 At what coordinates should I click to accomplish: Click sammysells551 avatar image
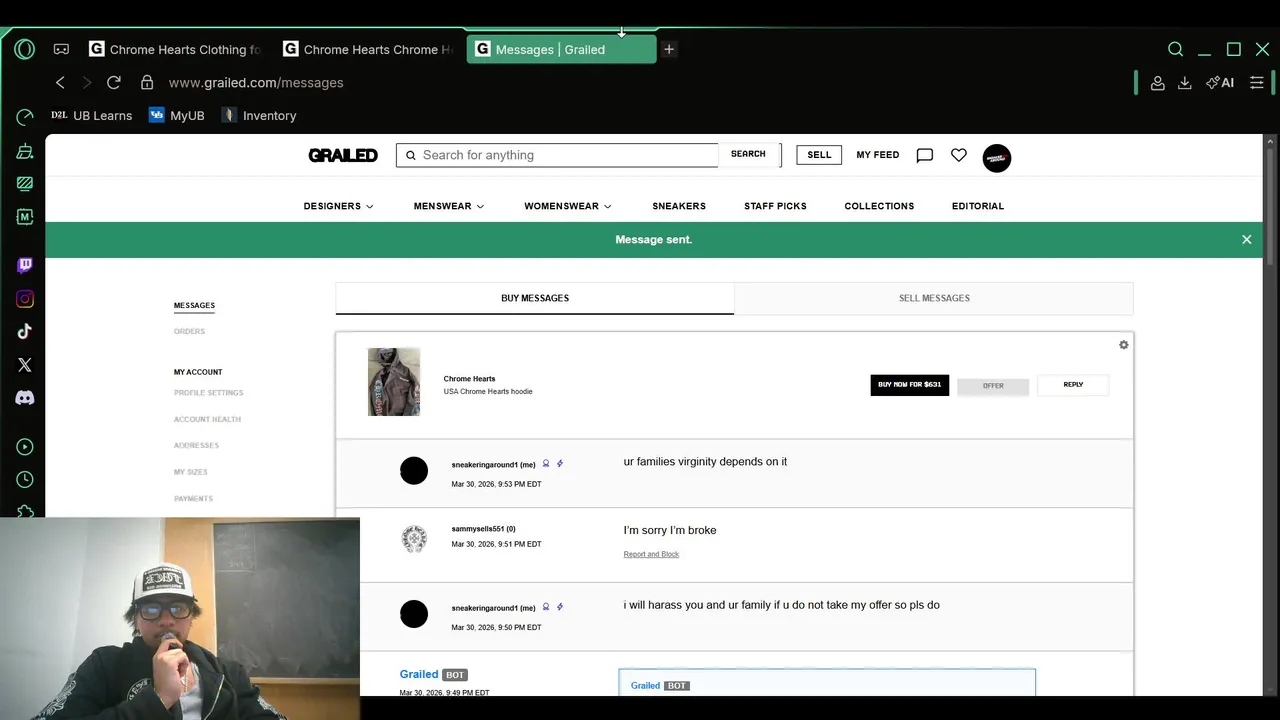tap(414, 540)
